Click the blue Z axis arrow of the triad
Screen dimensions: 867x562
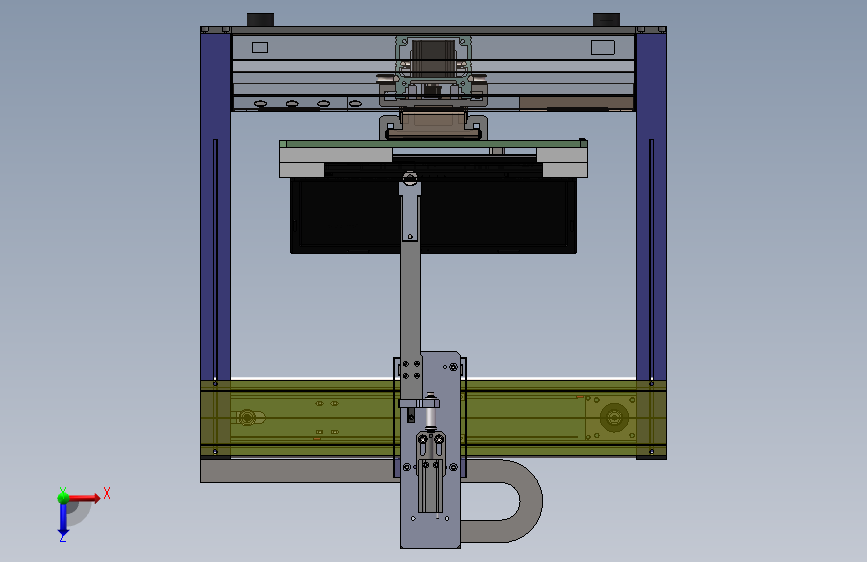tap(63, 520)
